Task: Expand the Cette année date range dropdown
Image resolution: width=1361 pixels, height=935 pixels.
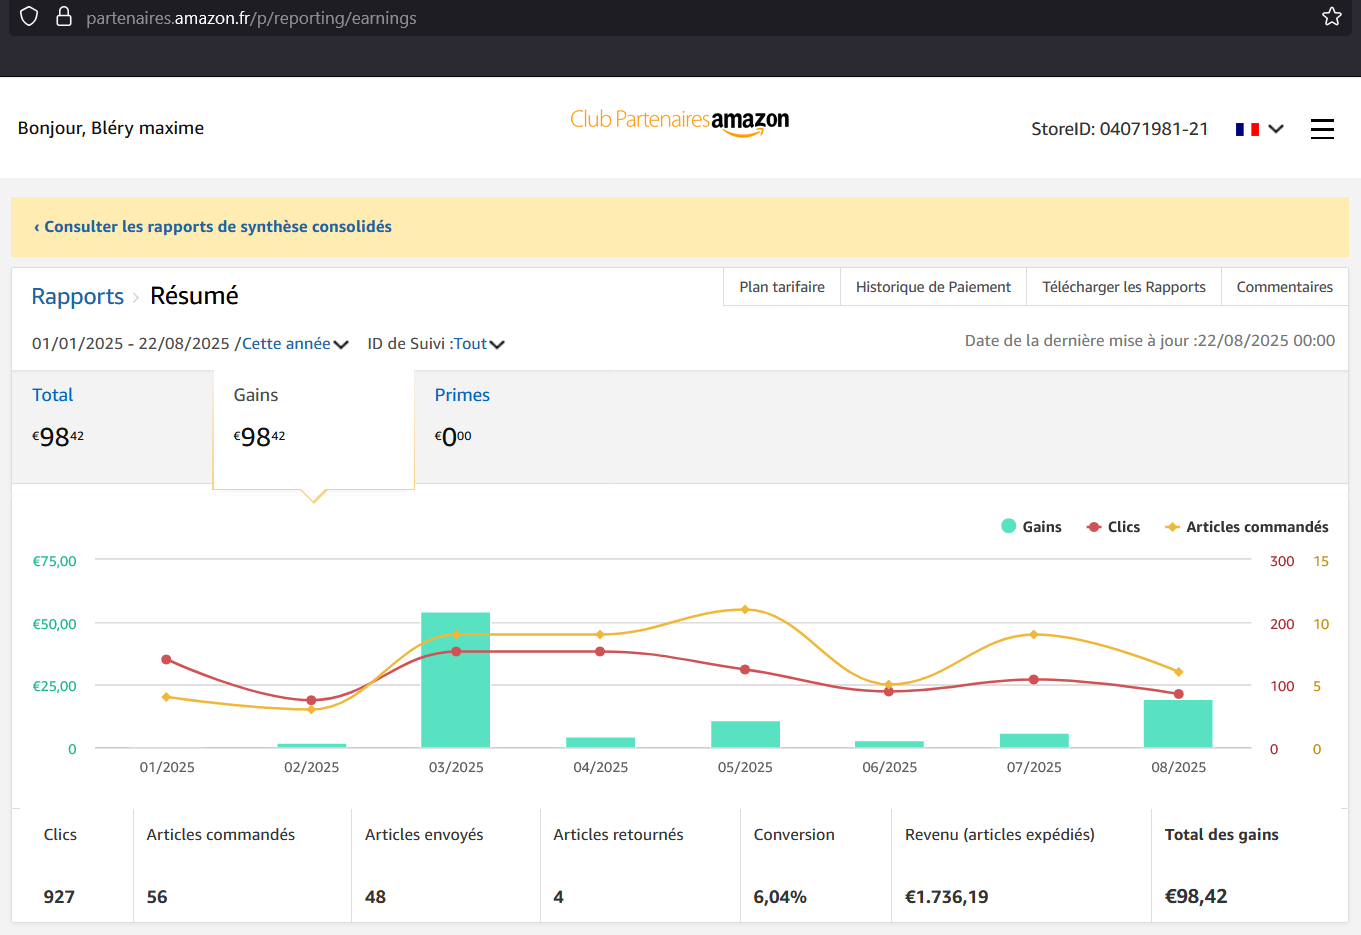Action: [x=295, y=344]
